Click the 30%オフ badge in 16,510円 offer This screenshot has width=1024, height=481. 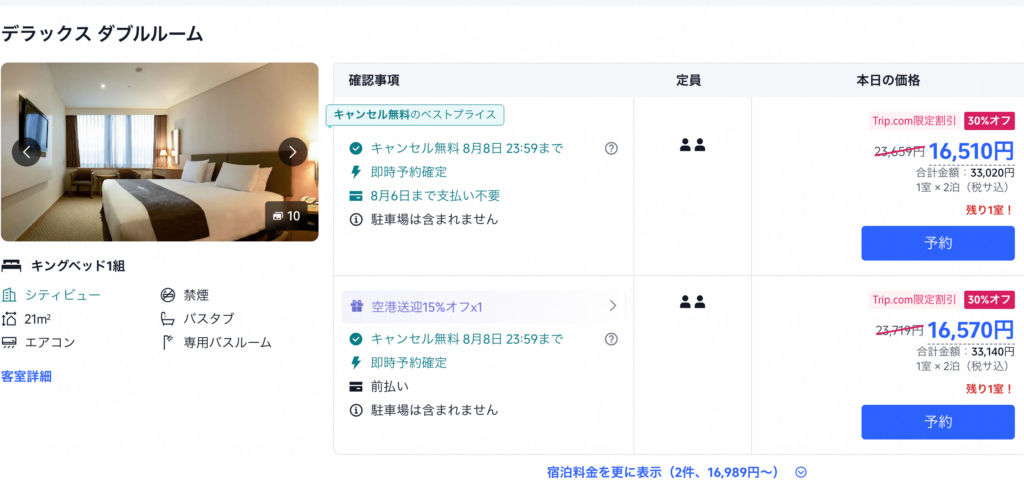989,121
